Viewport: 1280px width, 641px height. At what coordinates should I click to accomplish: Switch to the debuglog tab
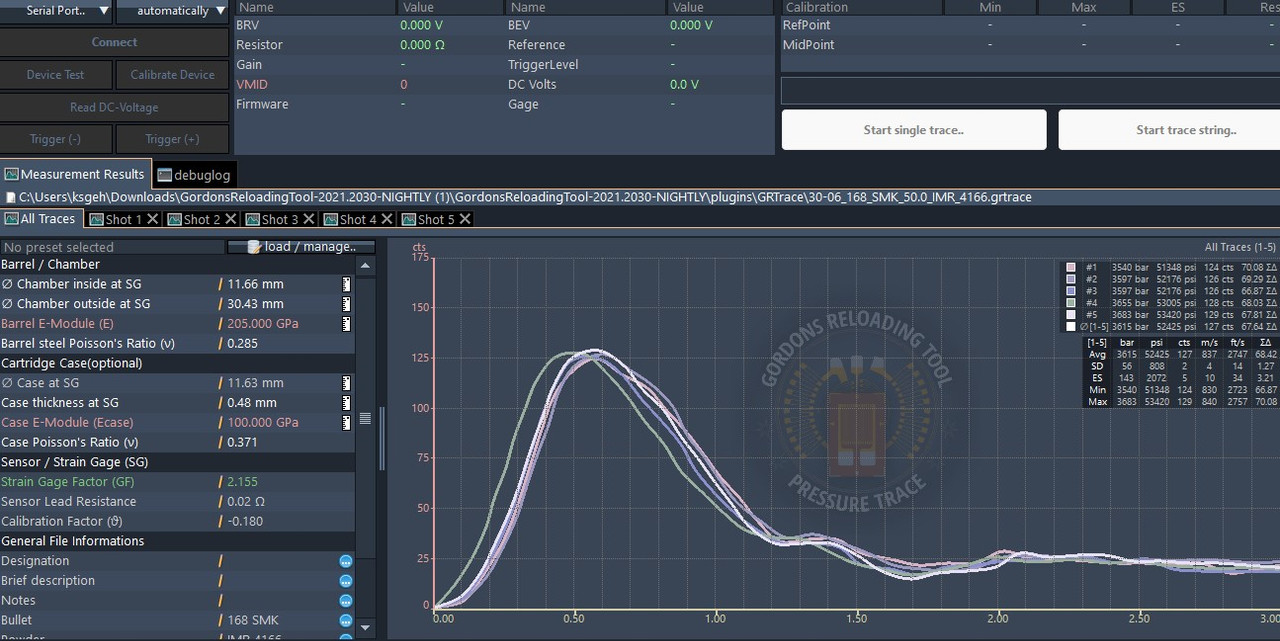194,175
